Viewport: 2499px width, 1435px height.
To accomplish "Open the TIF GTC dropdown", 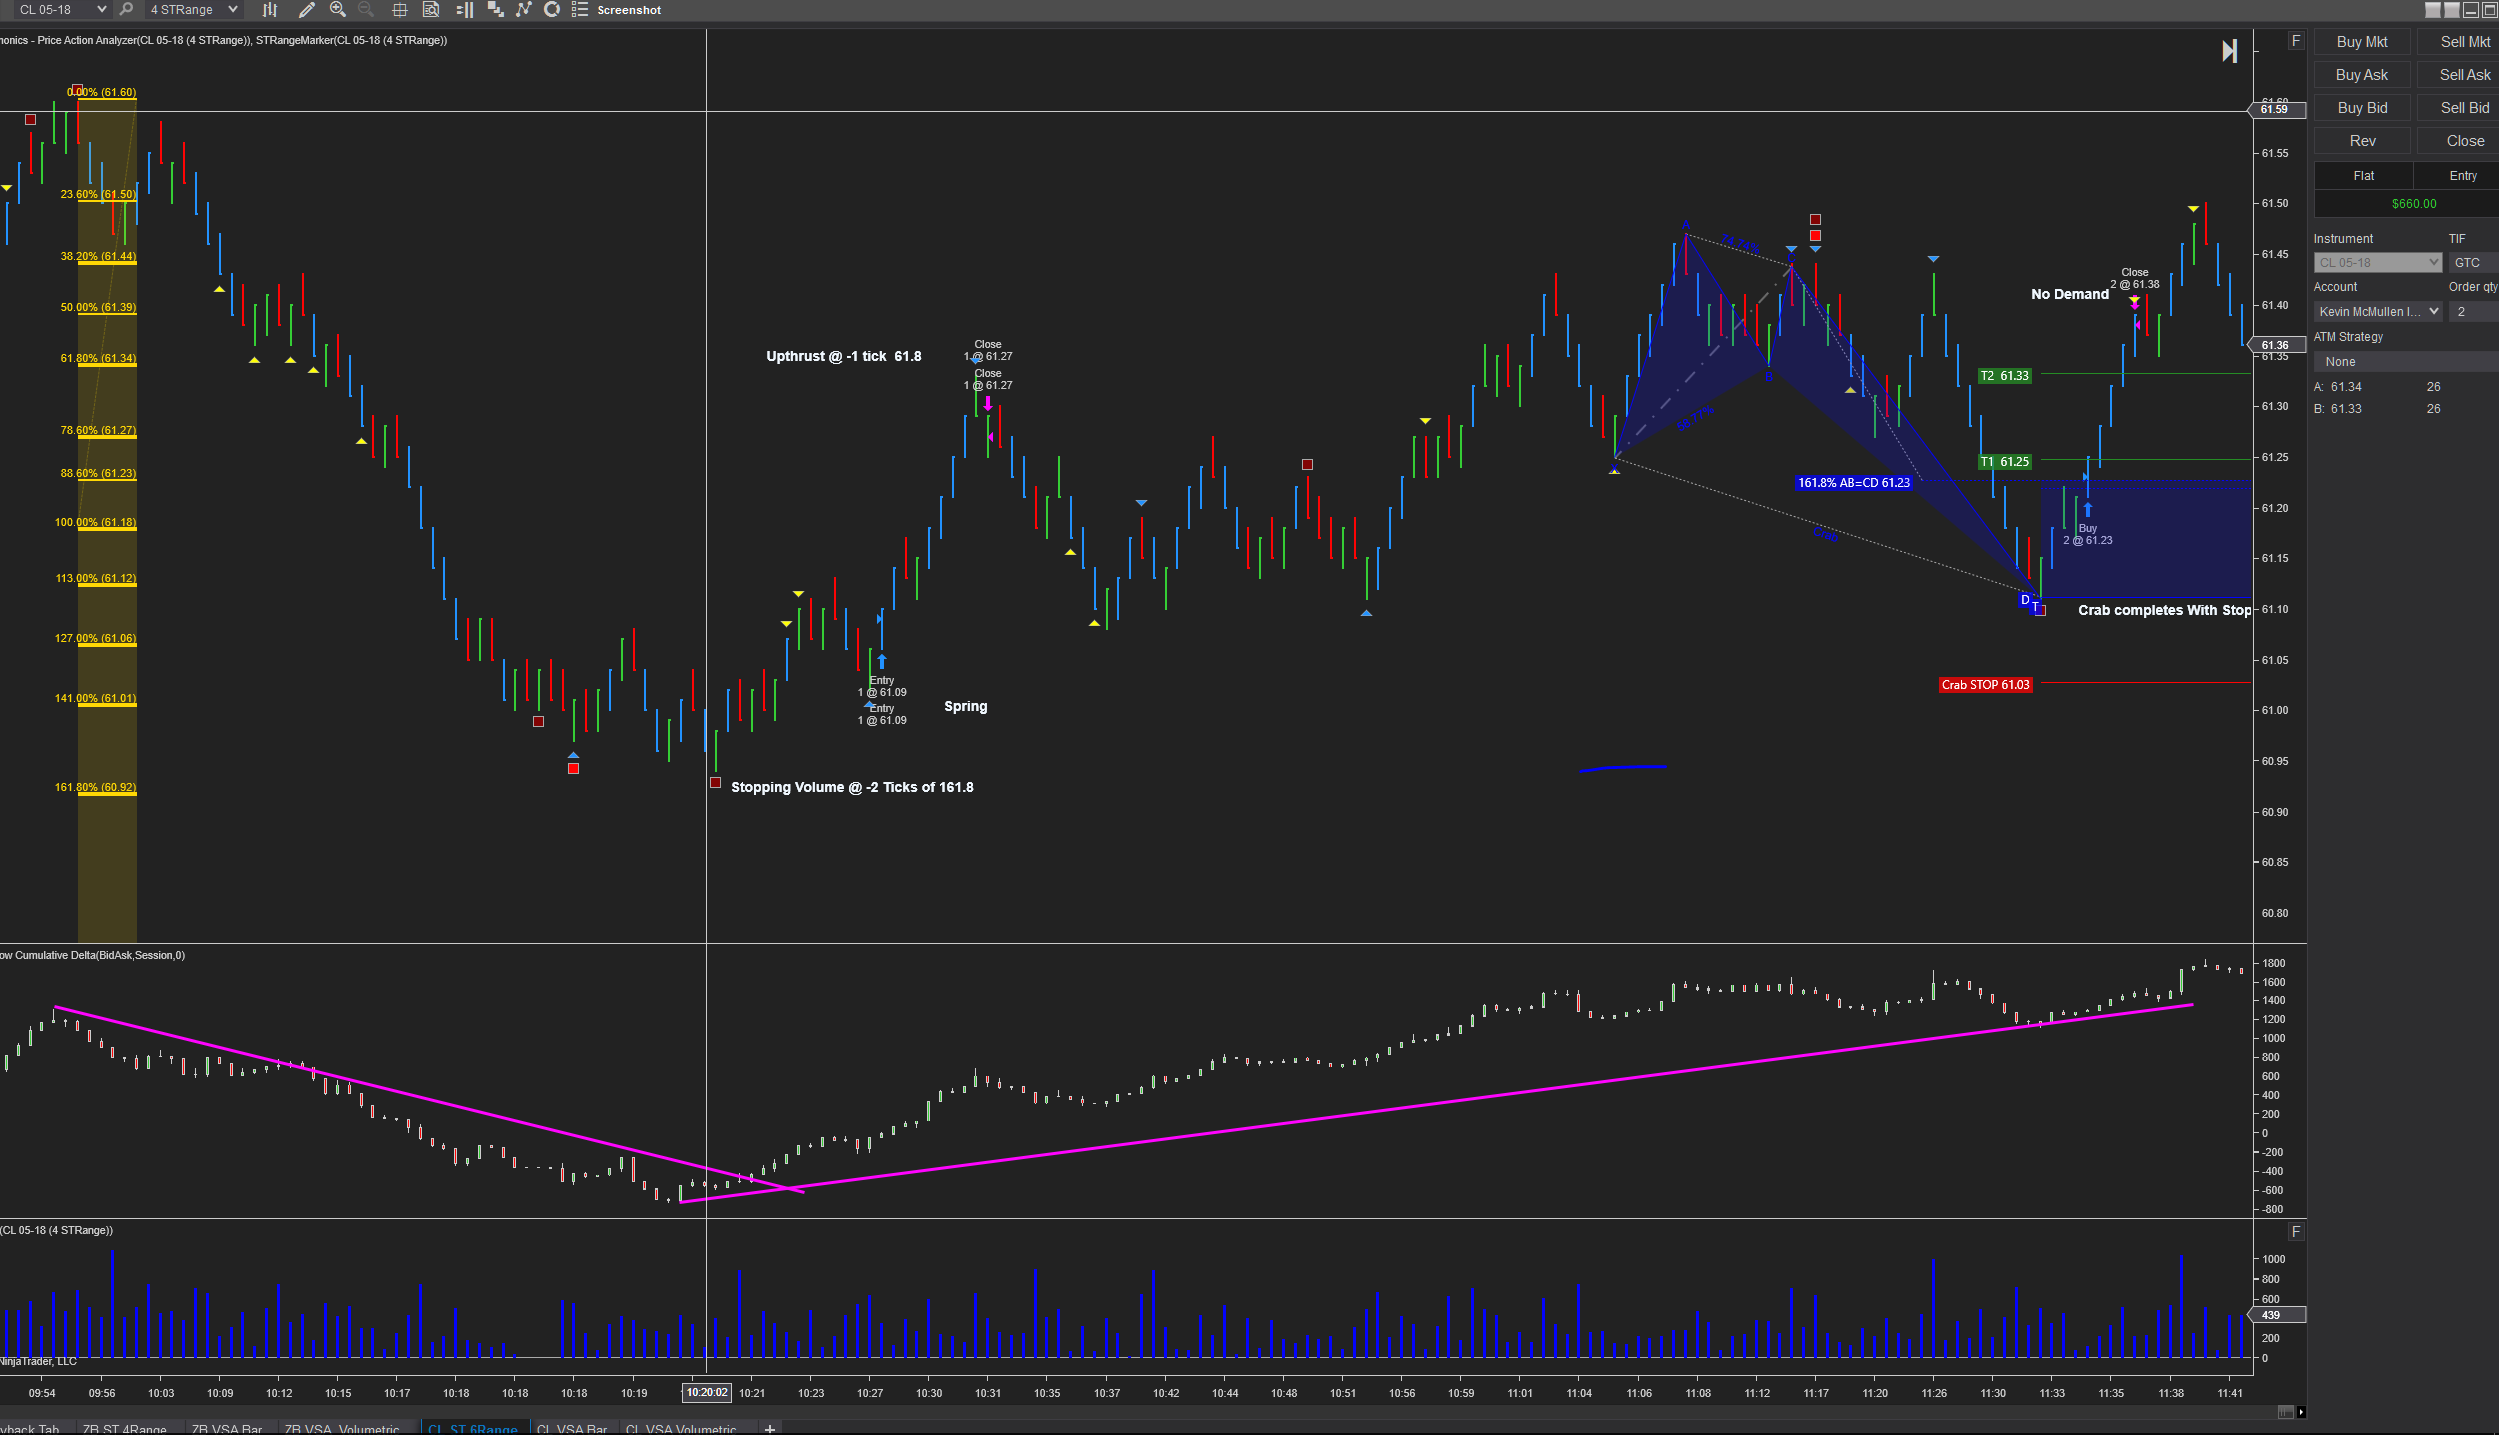I will (x=2473, y=262).
